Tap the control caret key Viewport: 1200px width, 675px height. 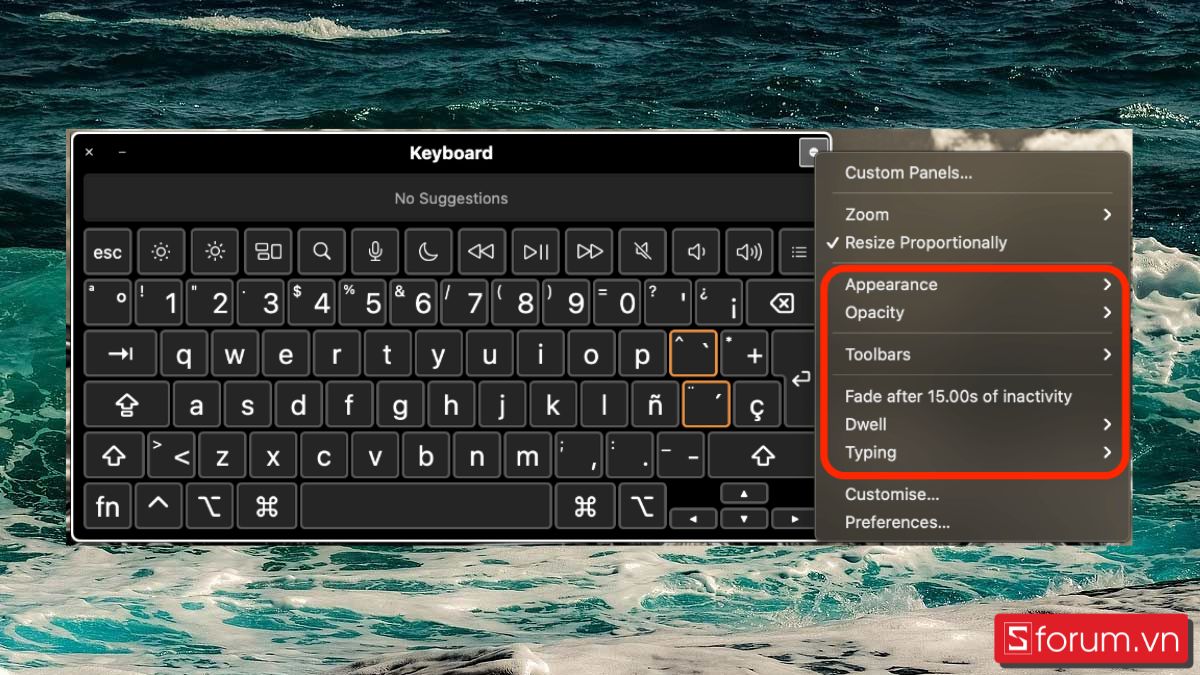[159, 507]
